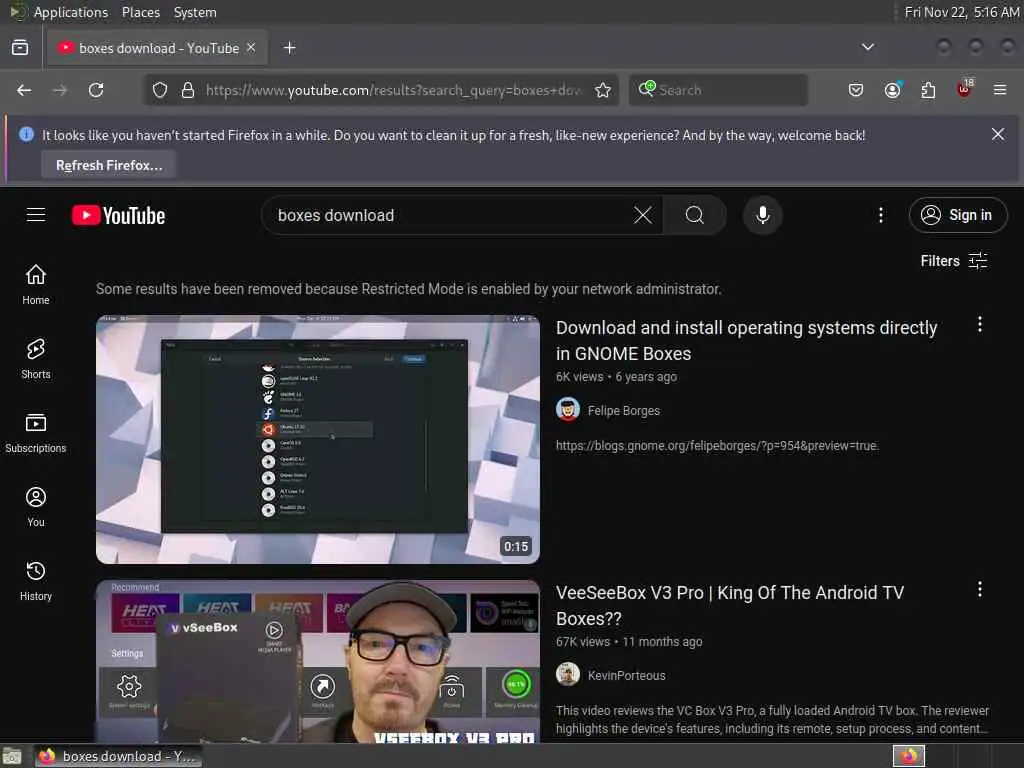
Task: Open the Places menu
Action: (x=141, y=12)
